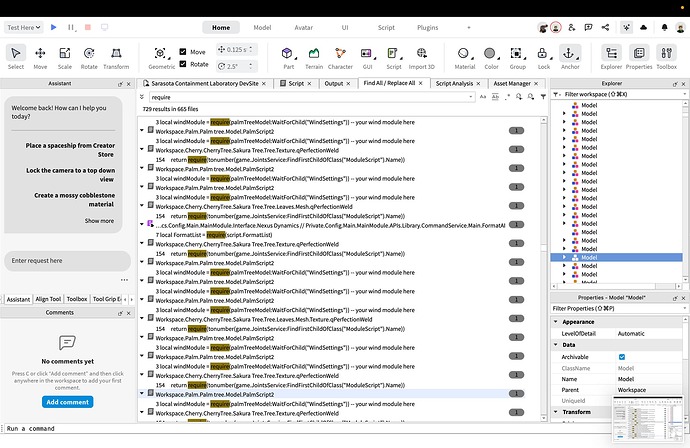
Task: Open the notifications bell
Action: click(x=664, y=27)
